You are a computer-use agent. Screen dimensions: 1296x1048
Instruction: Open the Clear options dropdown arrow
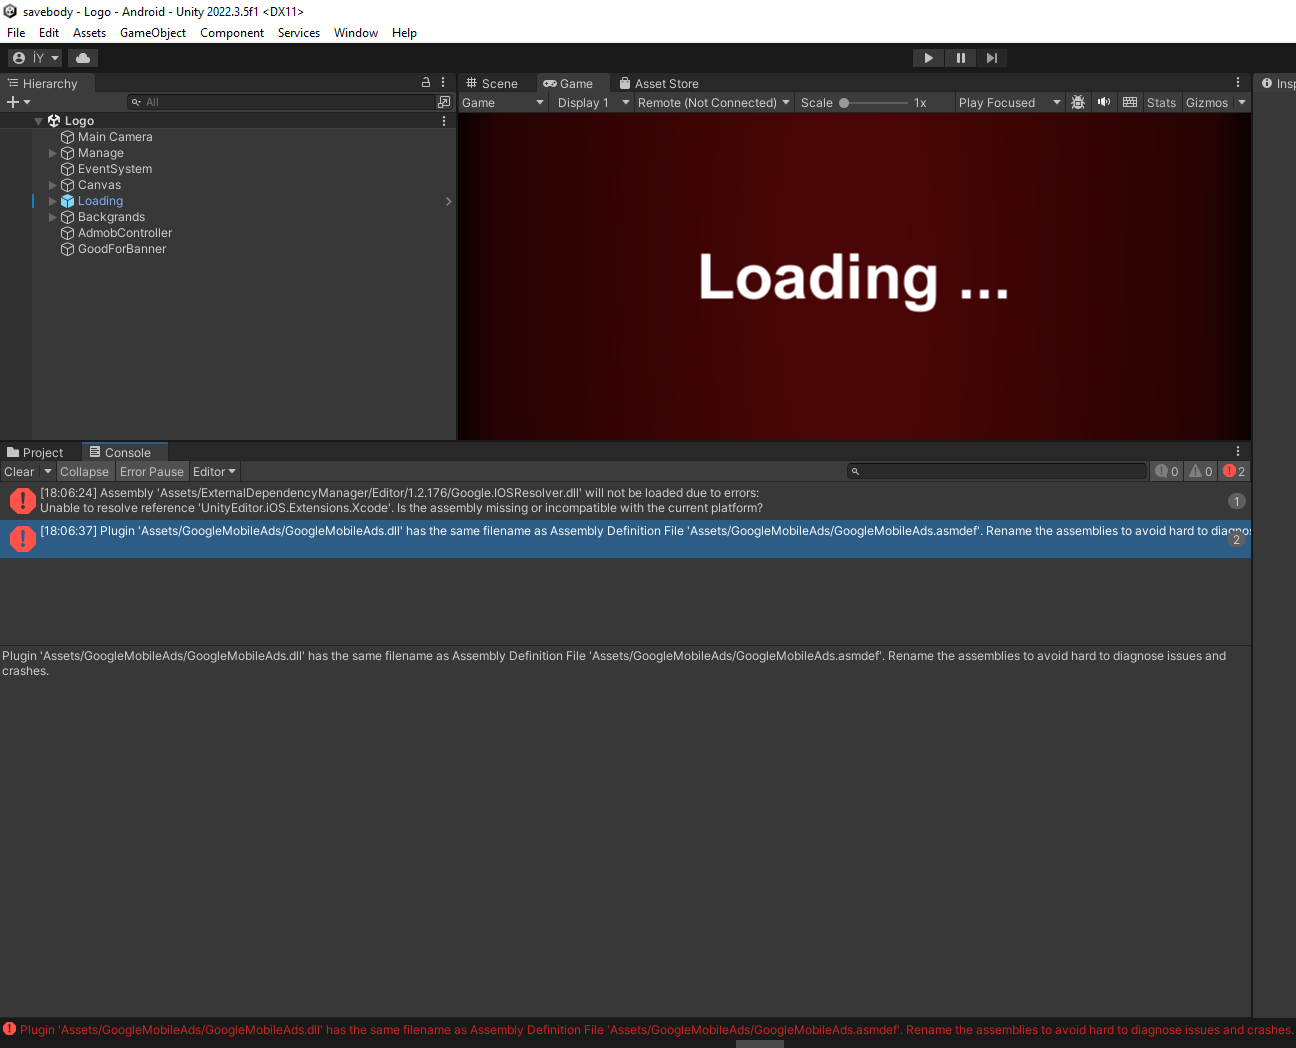tap(47, 472)
